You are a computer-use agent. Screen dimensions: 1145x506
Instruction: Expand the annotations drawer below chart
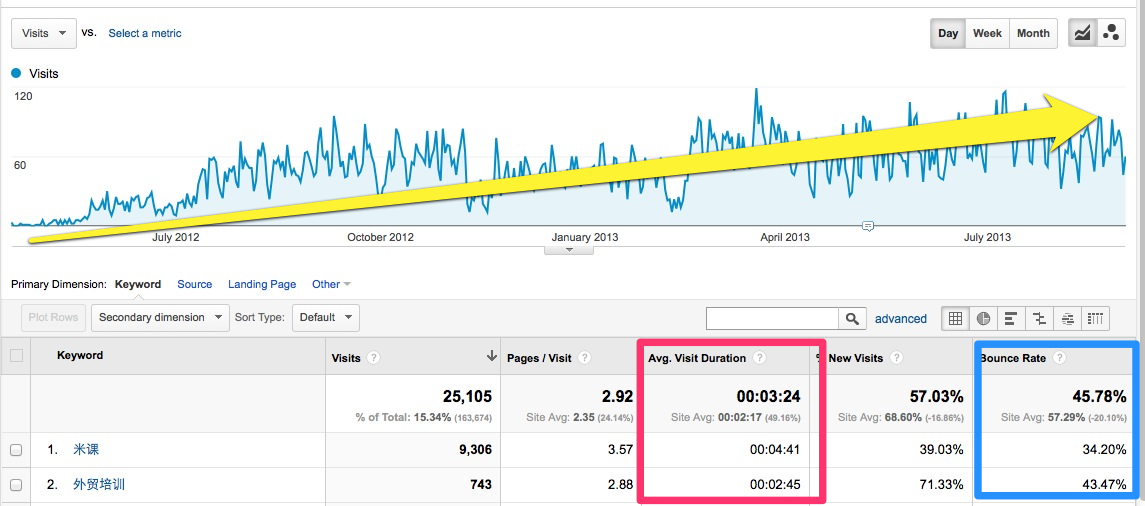569,250
